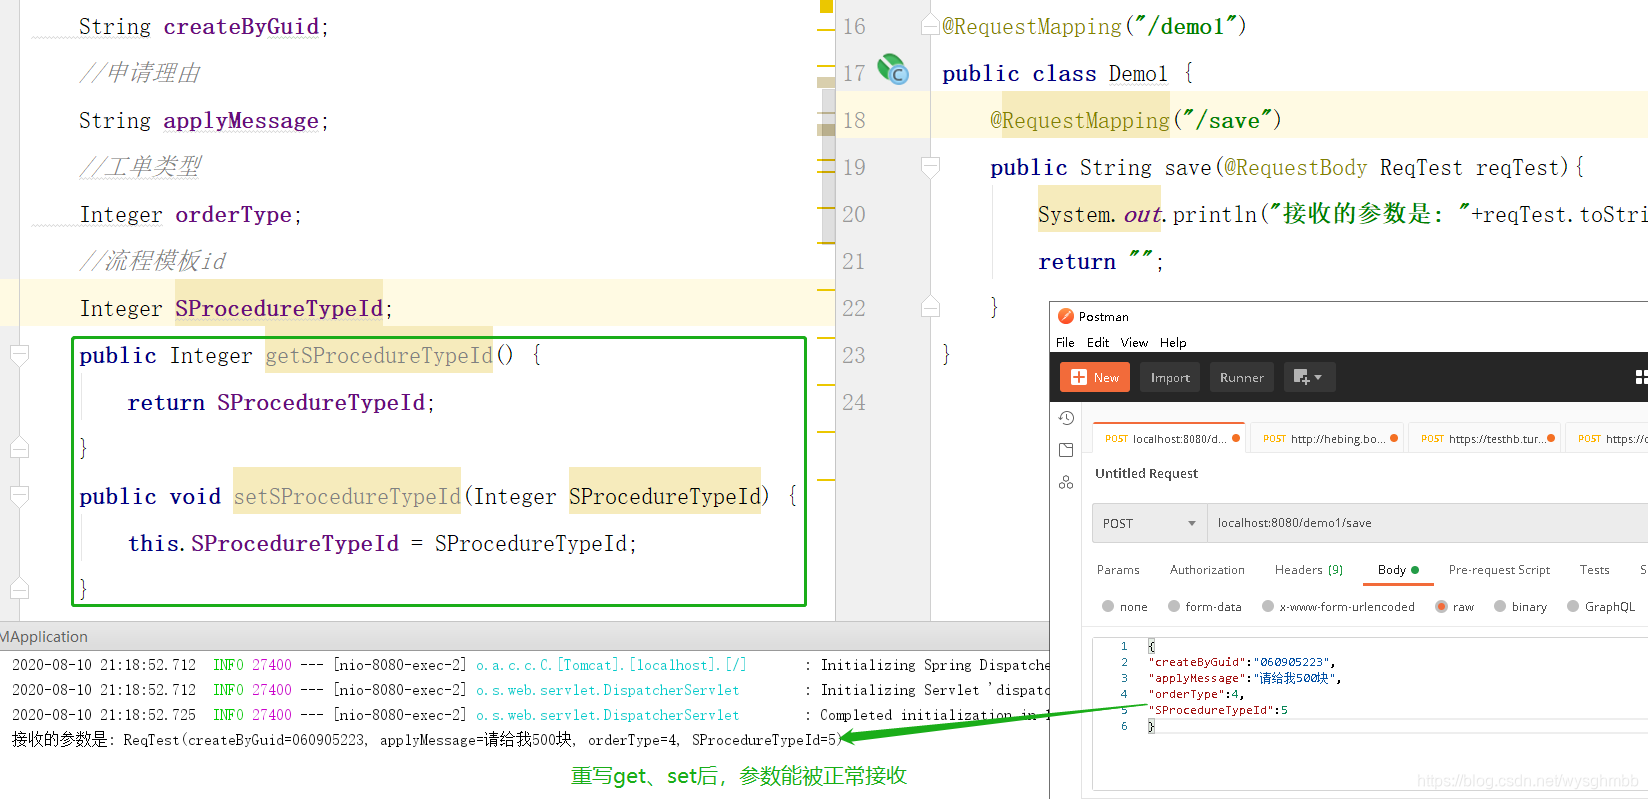Click the Tomcat localhost logger link in console
Image resolution: width=1648 pixels, height=799 pixels.
[611, 665]
